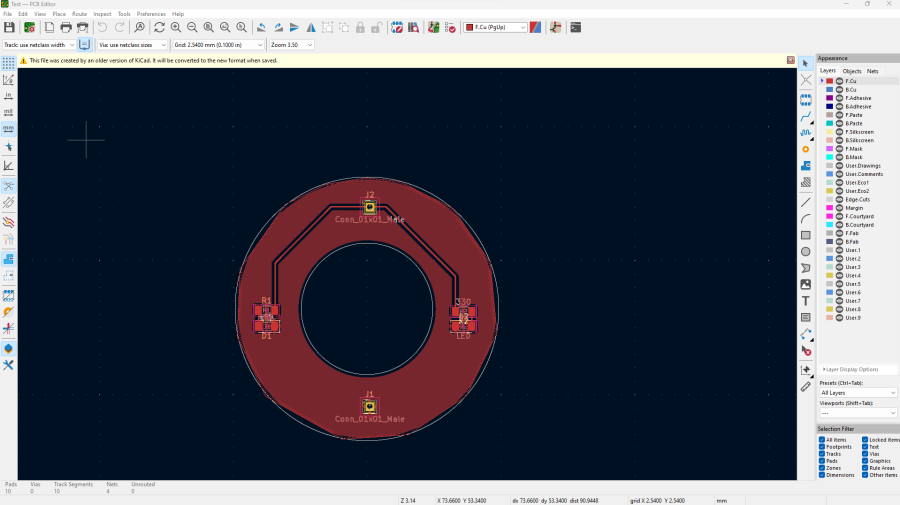Image resolution: width=900 pixels, height=505 pixels.
Task: Uncheck the Tracks selection filter
Action: coord(822,454)
